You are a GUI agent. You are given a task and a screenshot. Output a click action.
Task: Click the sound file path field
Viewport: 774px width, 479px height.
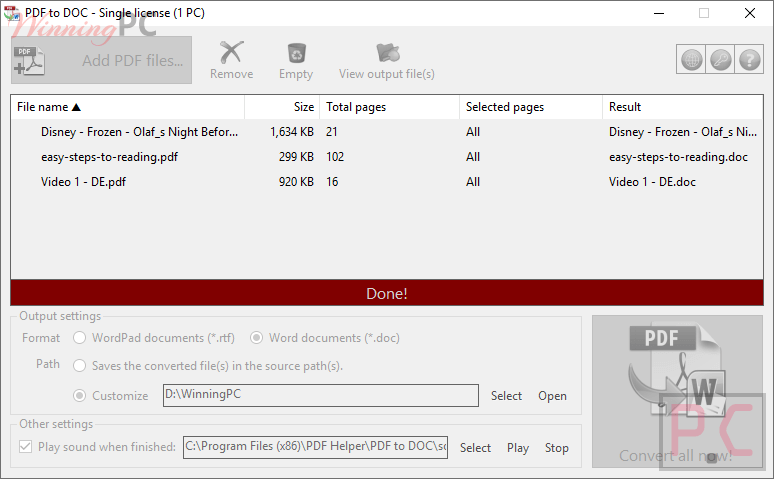coord(315,447)
